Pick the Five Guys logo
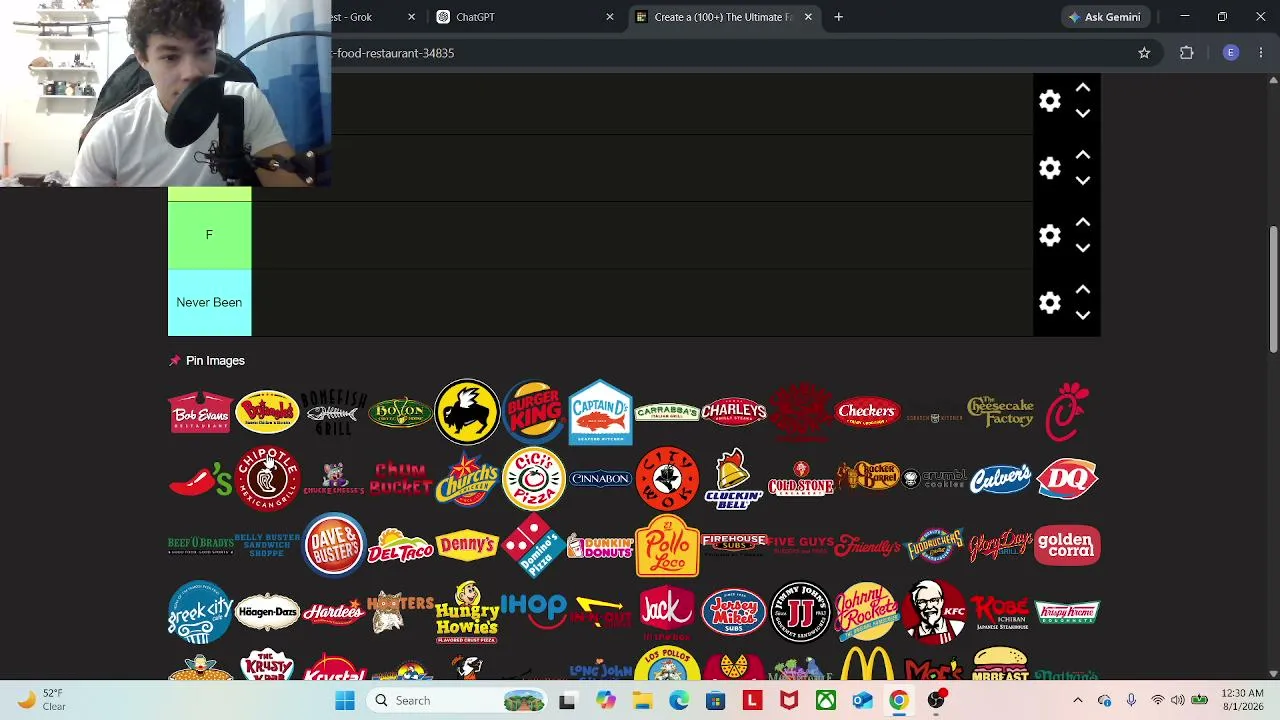 (x=800, y=545)
